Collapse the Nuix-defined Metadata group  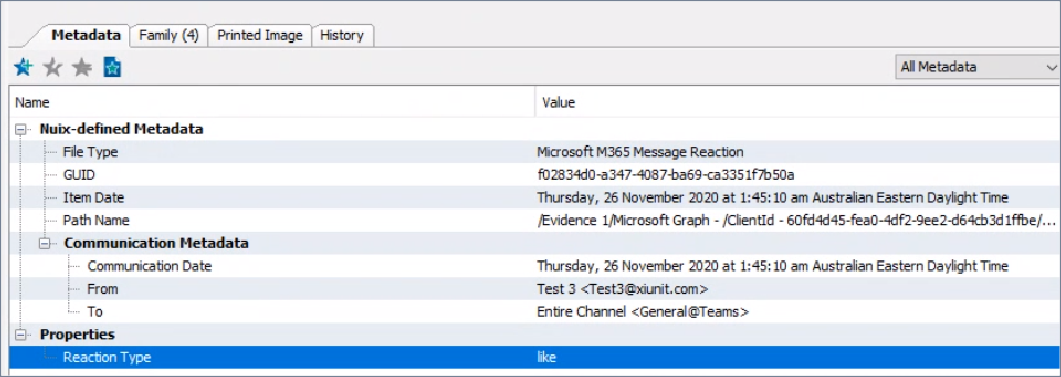(20, 129)
